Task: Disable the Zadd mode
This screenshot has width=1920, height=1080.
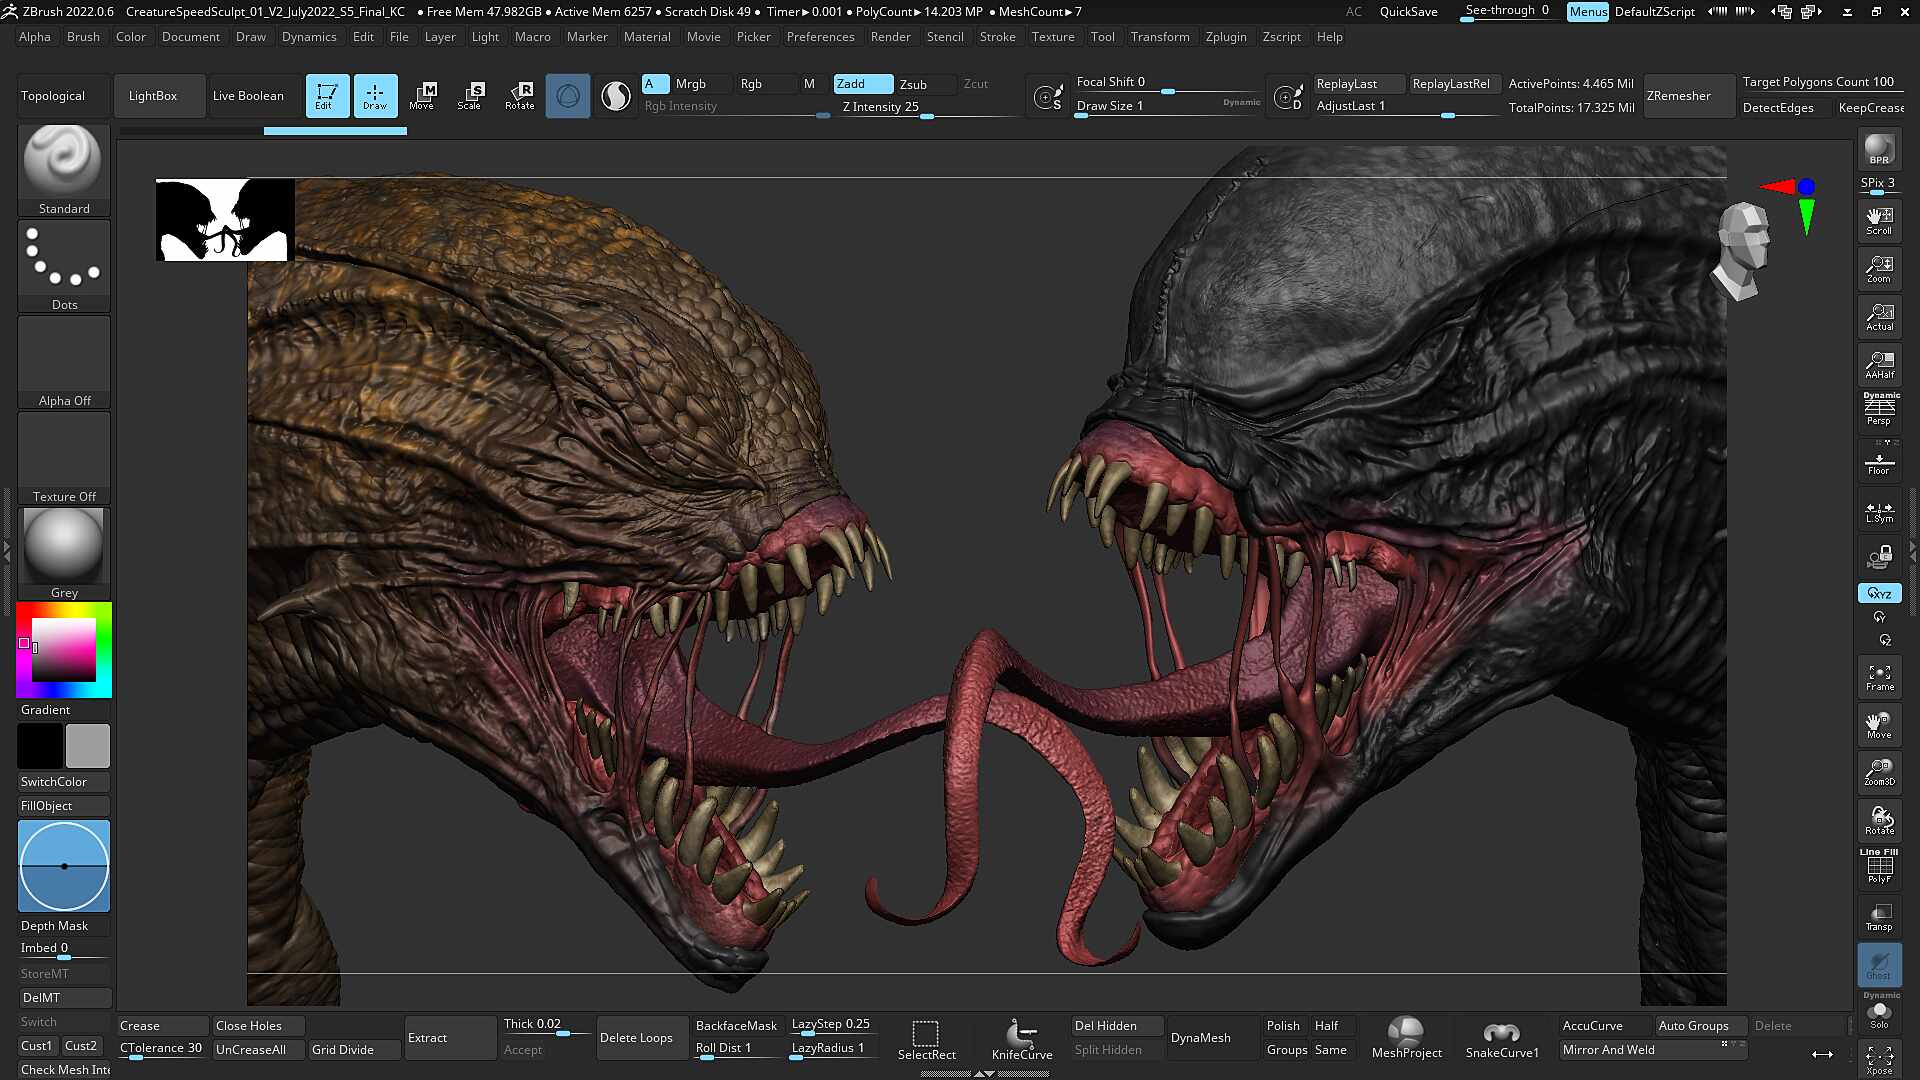Action: (863, 84)
